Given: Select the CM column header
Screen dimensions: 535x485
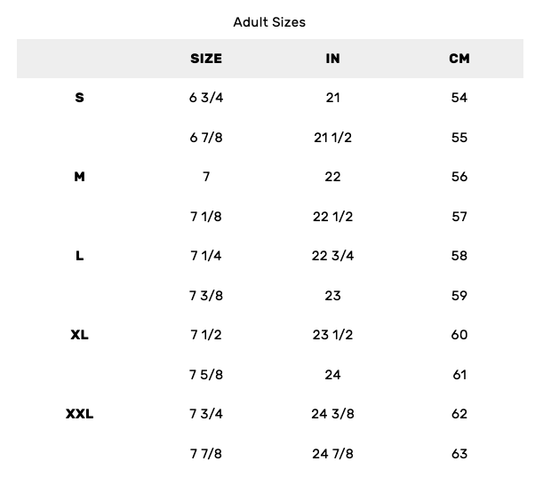Looking at the screenshot, I should coord(459,58).
